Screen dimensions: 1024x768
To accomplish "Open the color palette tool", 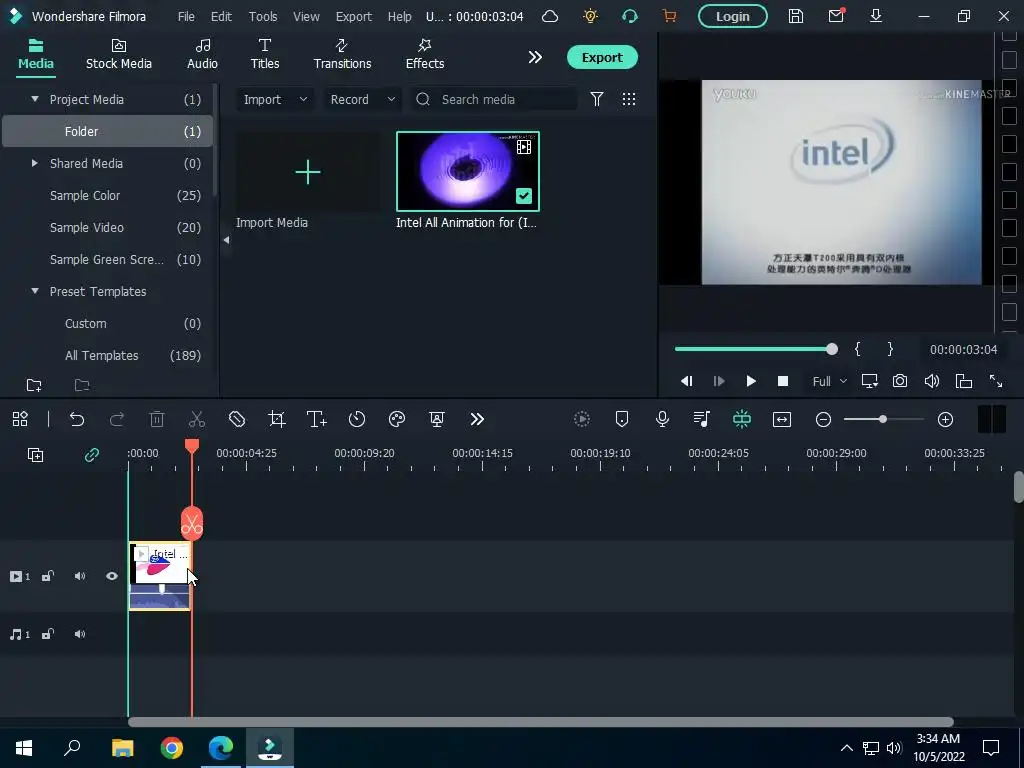I will point(397,419).
